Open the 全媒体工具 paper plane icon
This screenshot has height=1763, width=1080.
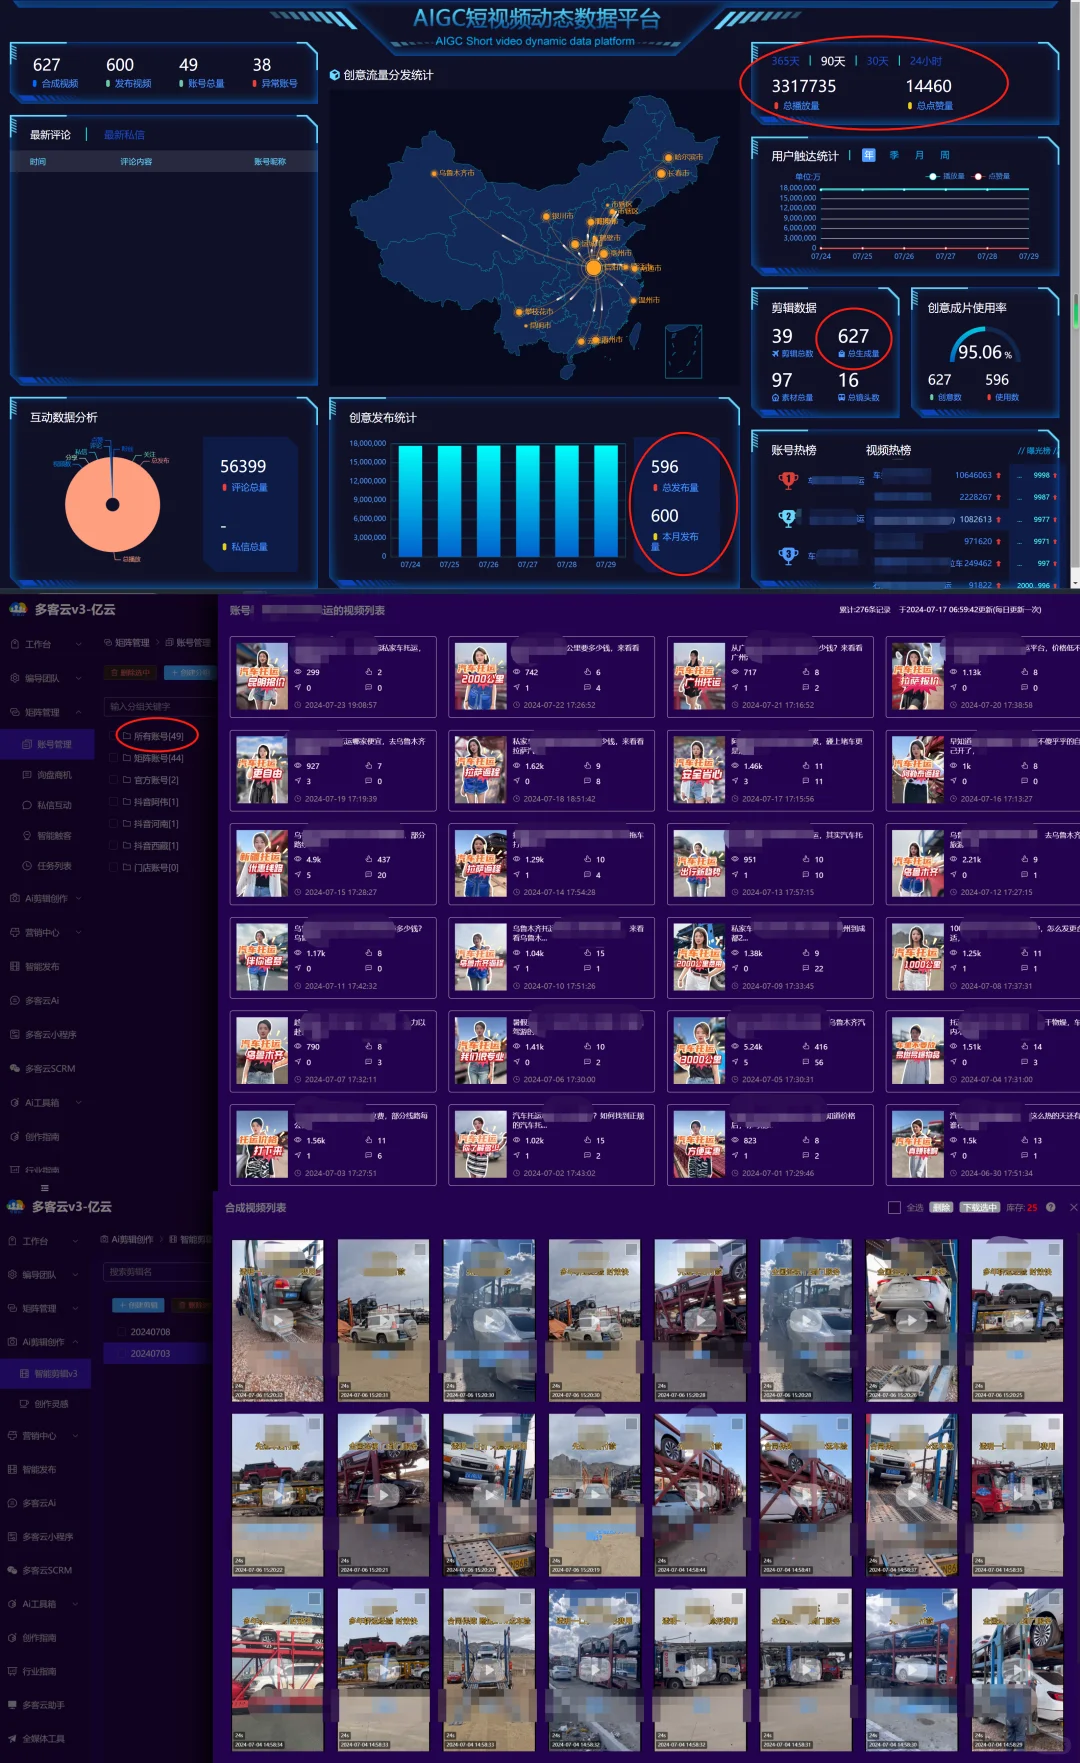pyautogui.click(x=13, y=1739)
